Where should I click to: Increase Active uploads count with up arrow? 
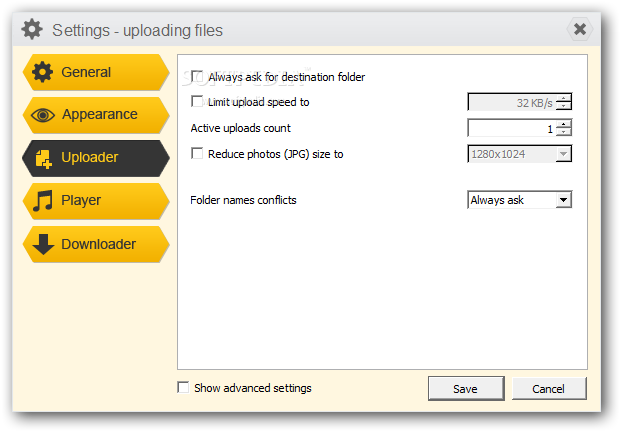pyautogui.click(x=564, y=124)
